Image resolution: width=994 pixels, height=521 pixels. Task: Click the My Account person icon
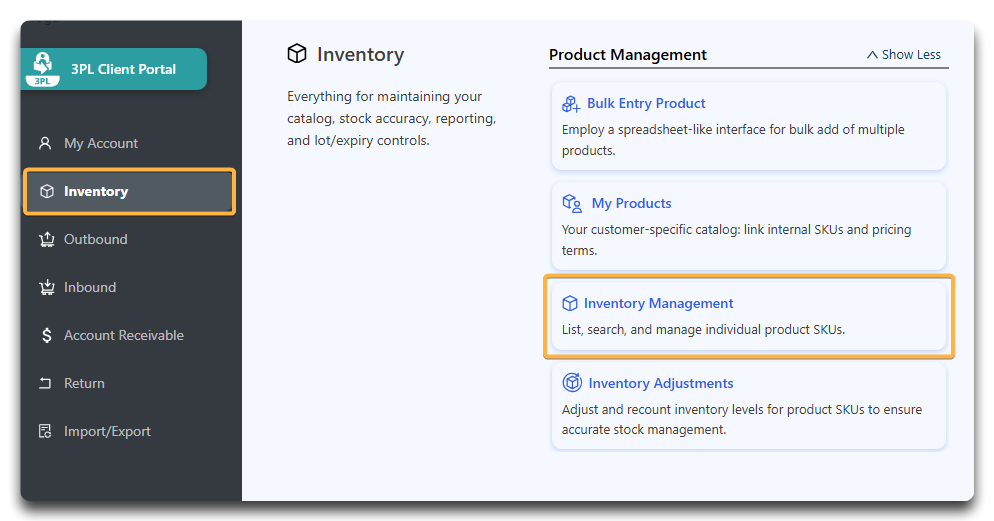45,143
